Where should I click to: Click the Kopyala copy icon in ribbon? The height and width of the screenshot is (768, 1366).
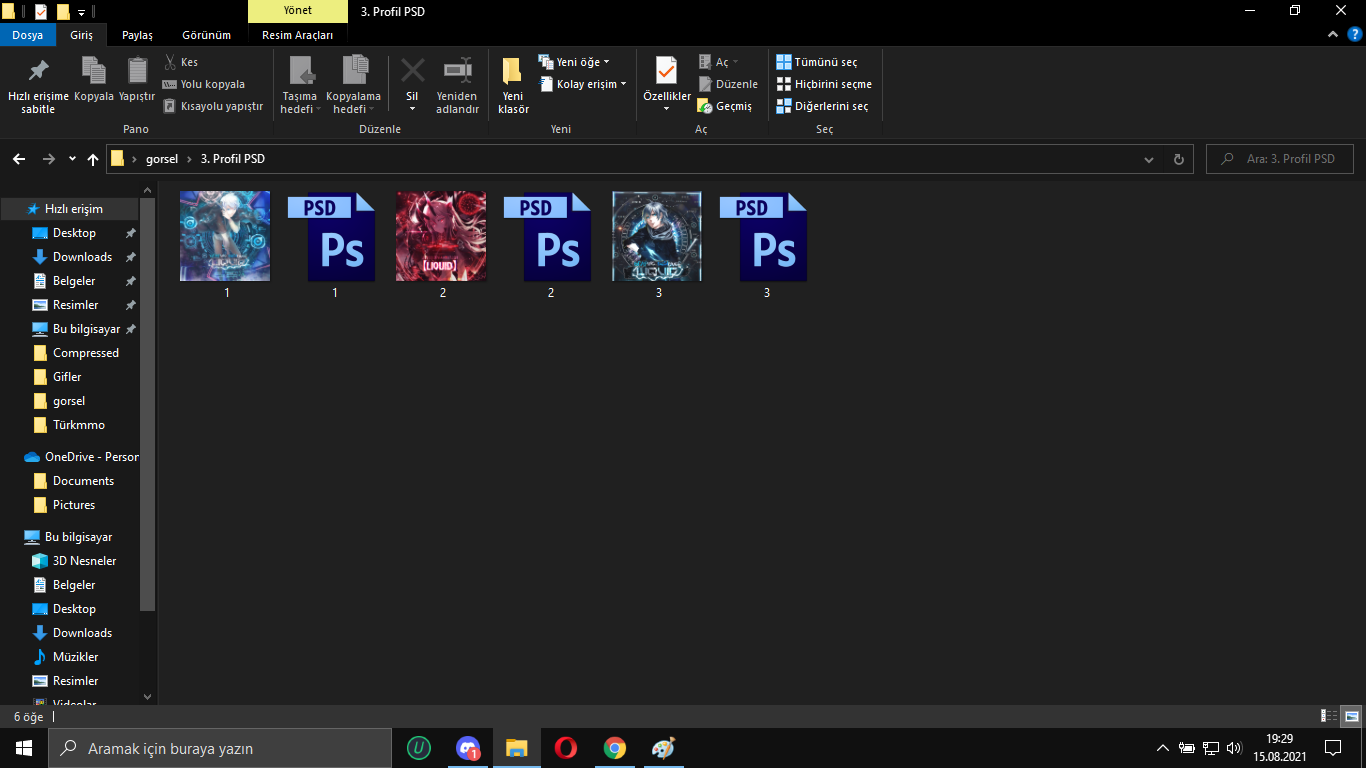(x=94, y=72)
